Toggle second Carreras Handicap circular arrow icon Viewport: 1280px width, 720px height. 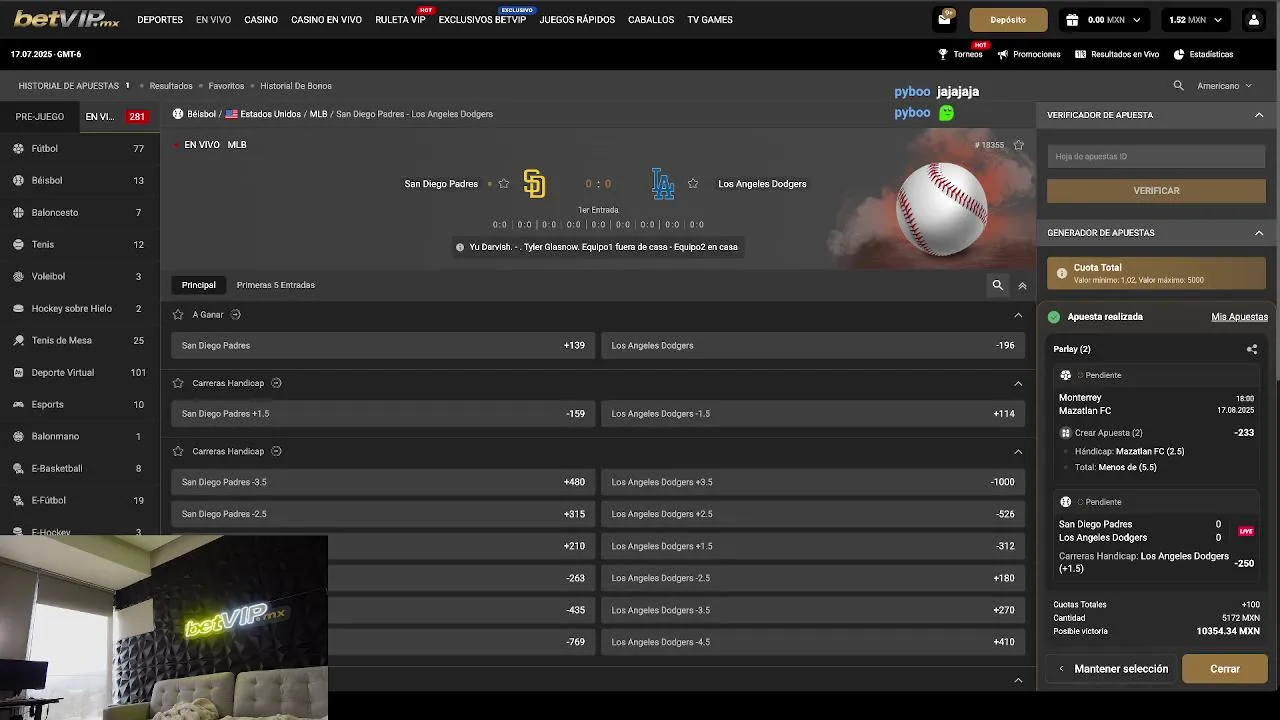[x=276, y=451]
